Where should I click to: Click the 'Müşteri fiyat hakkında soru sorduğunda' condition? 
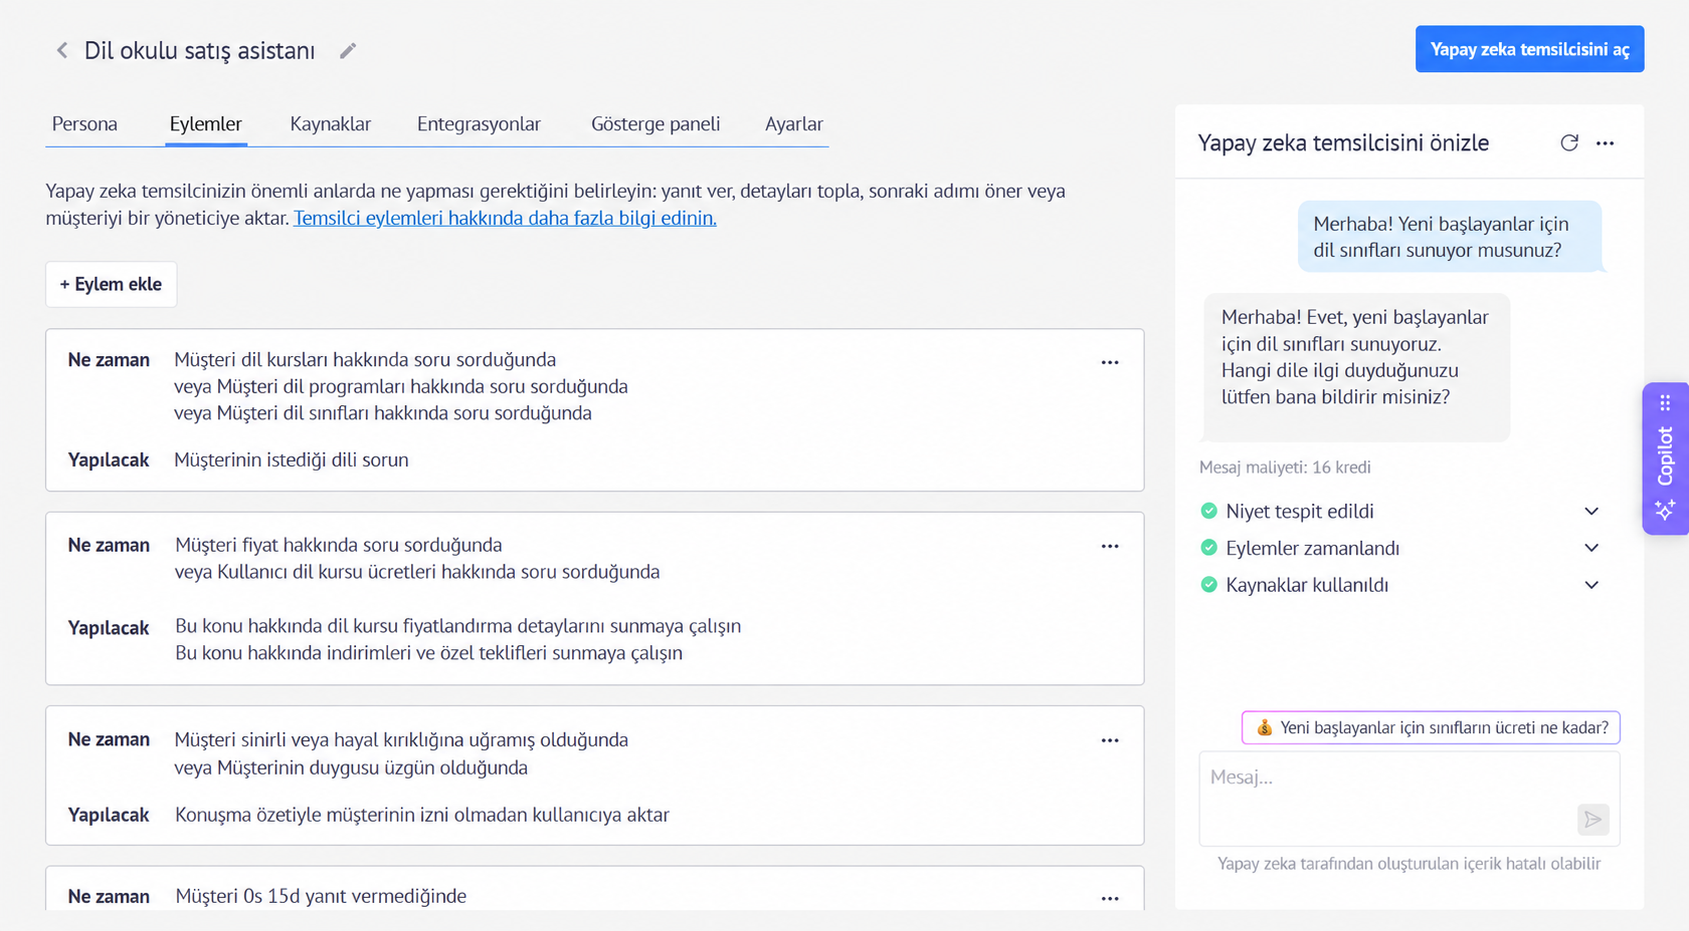(x=338, y=545)
